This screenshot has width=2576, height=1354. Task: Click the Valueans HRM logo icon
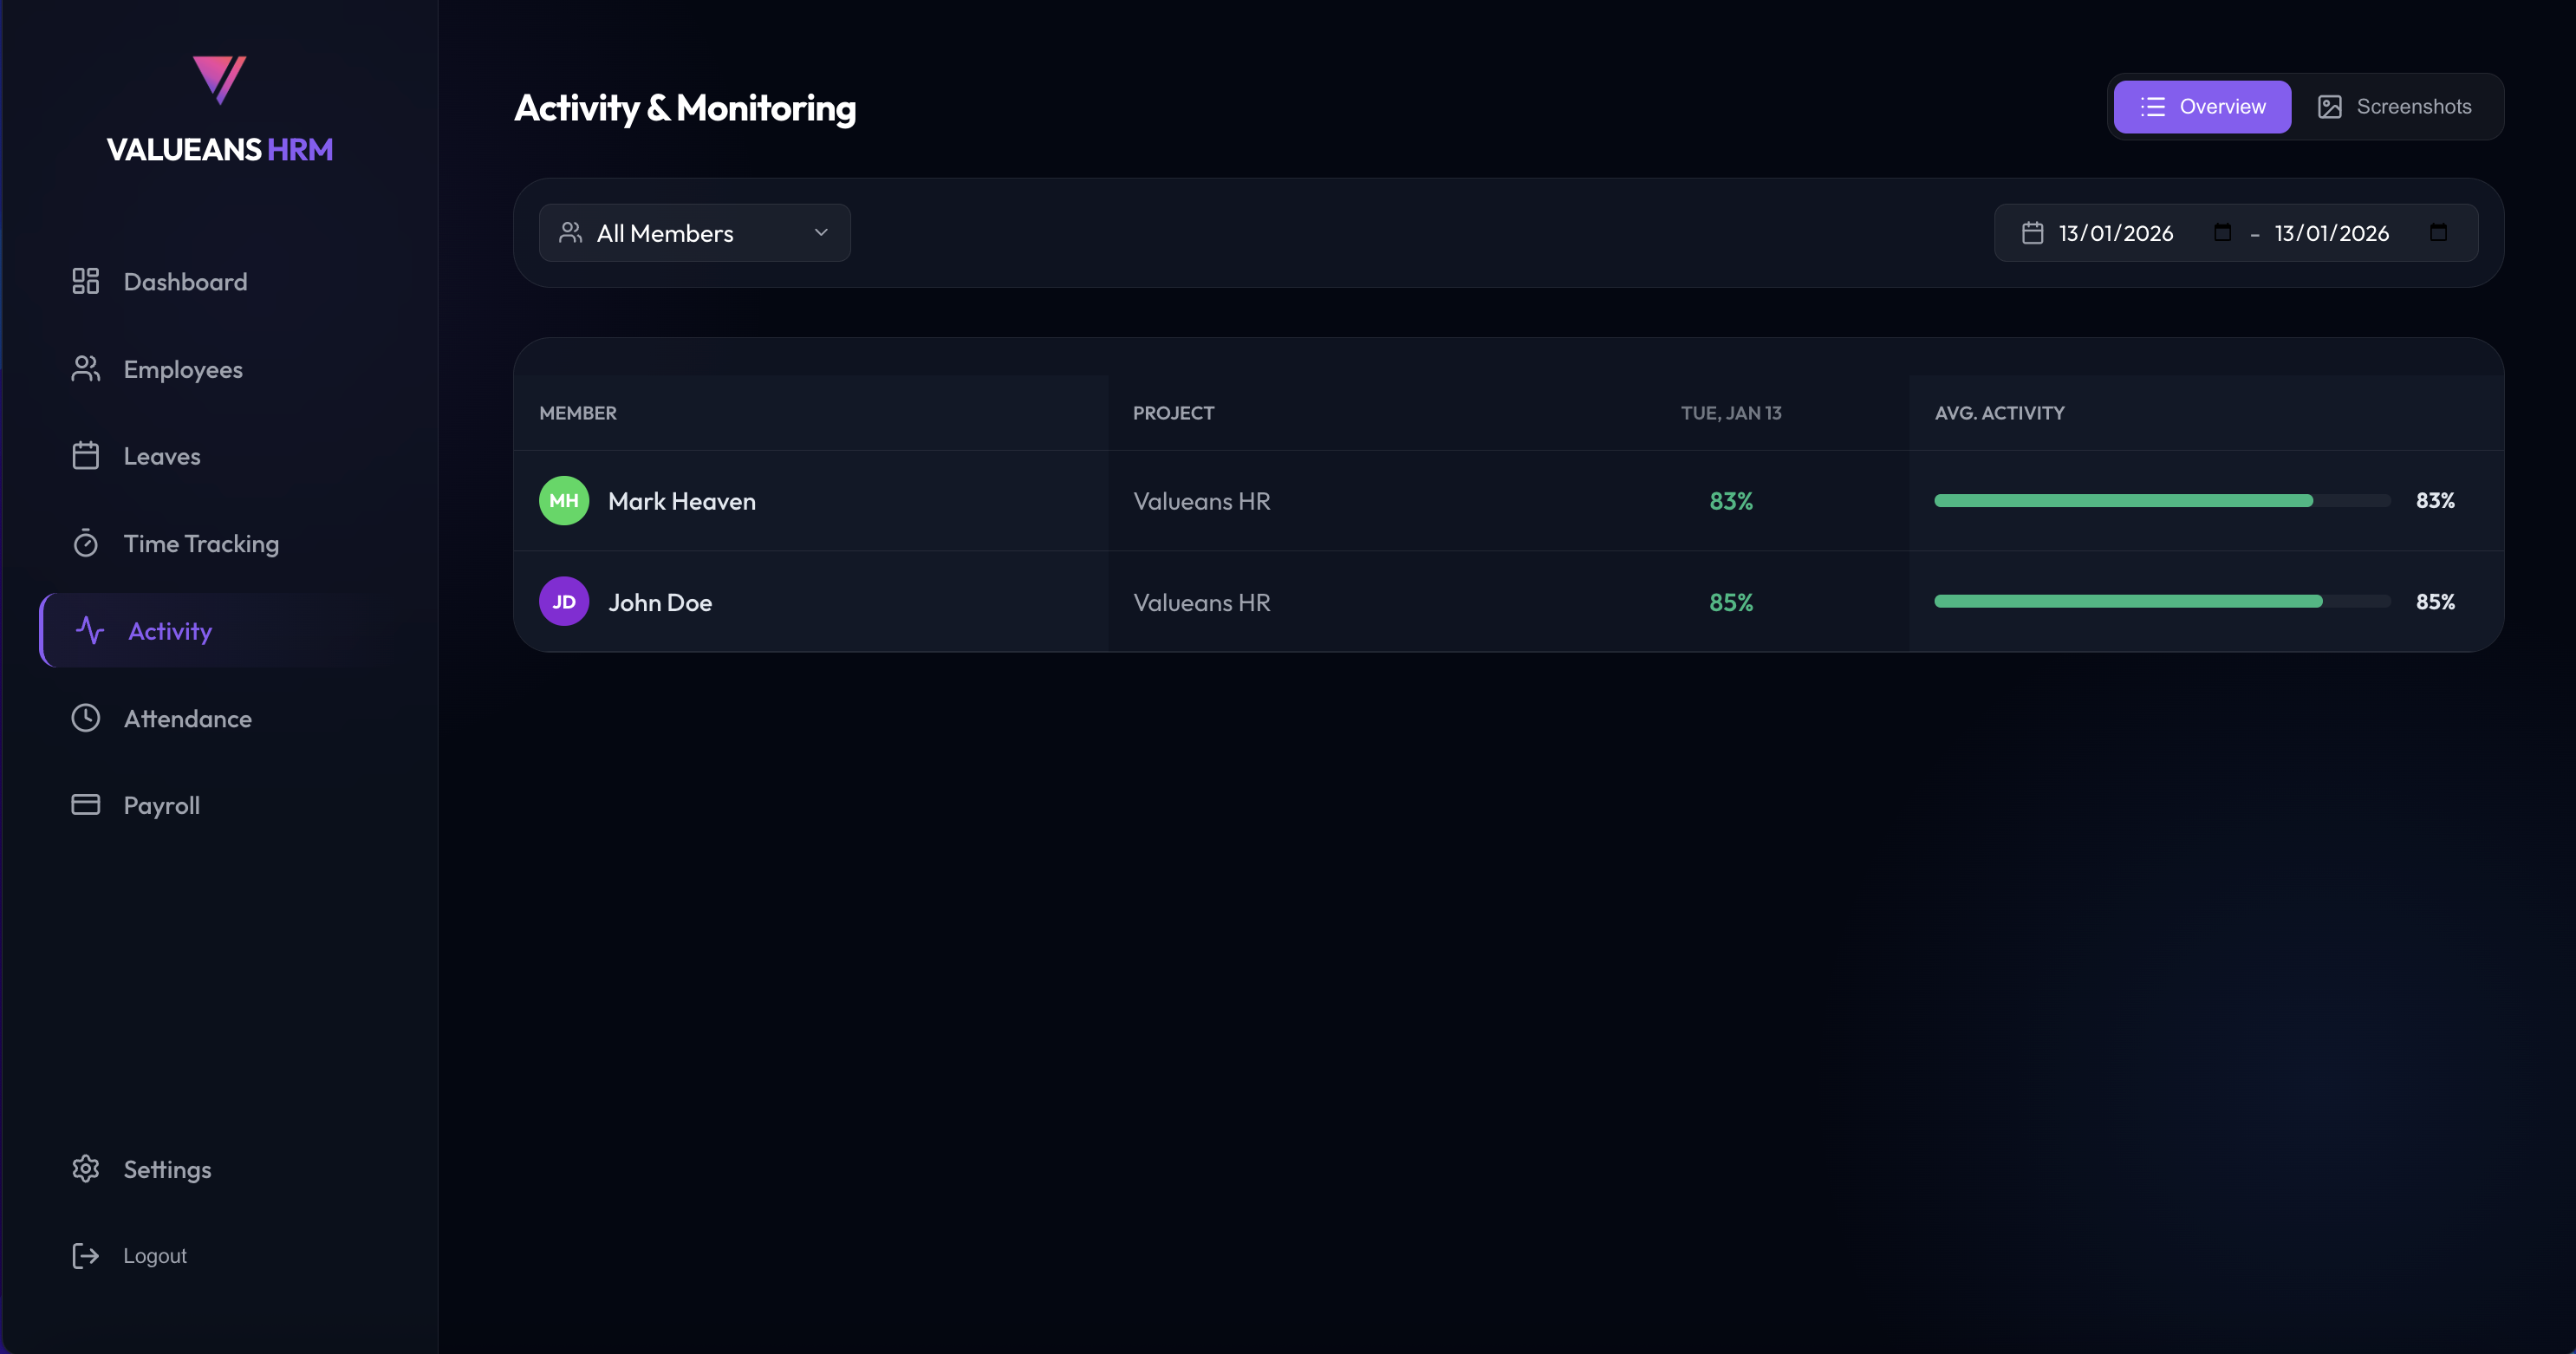(x=219, y=80)
